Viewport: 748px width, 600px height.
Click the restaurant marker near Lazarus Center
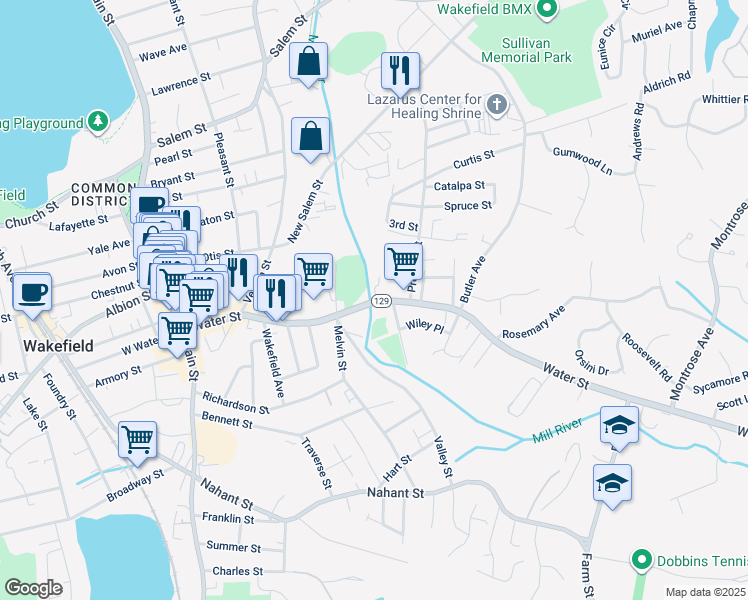[400, 70]
